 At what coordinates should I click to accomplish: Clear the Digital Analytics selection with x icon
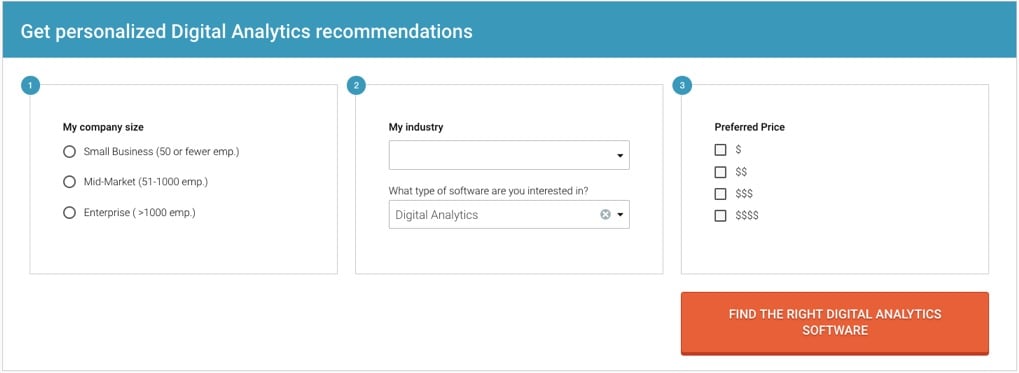tap(605, 214)
